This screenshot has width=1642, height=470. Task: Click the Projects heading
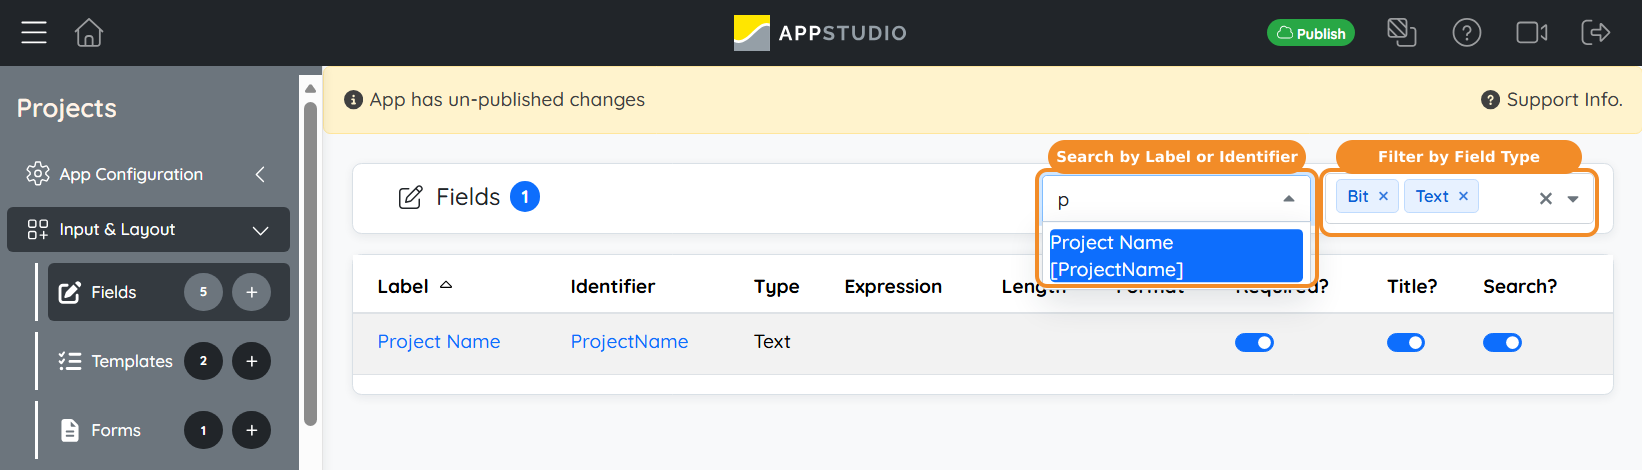coord(67,108)
